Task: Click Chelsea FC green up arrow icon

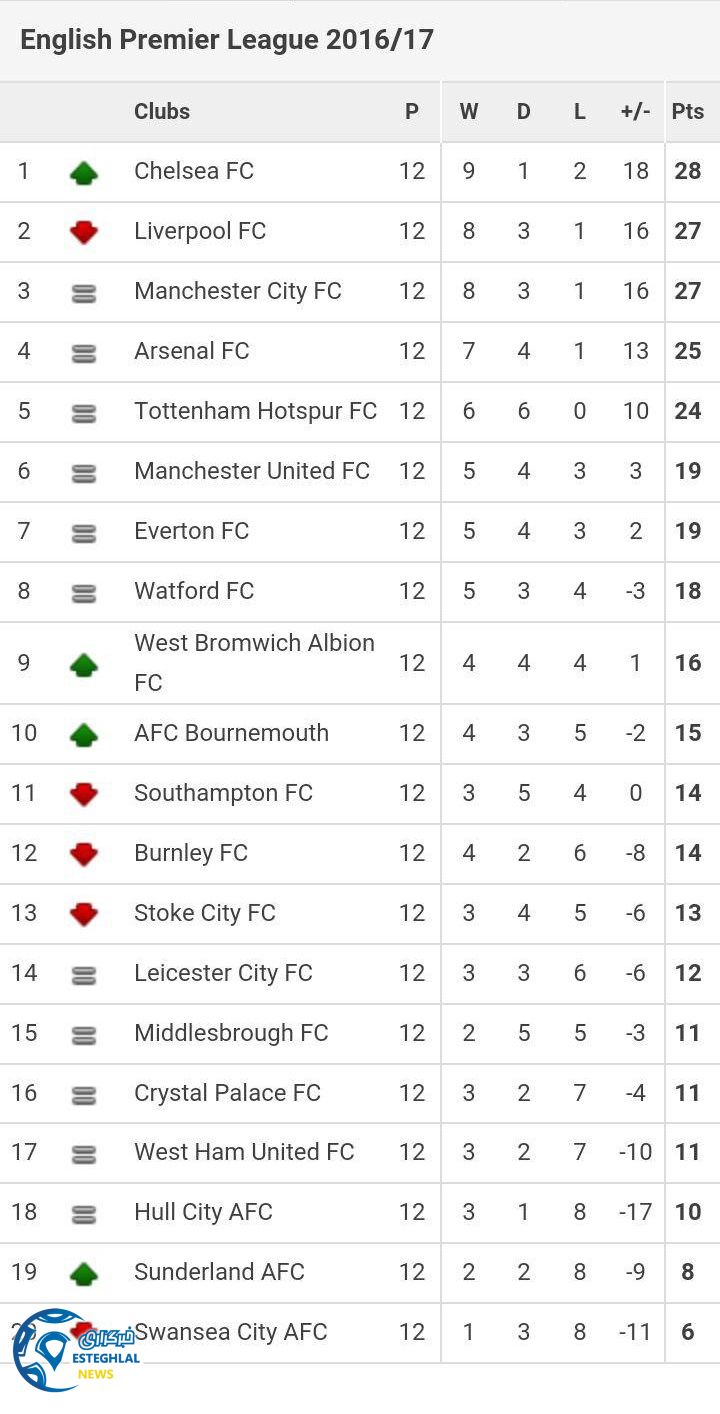Action: coord(84,173)
